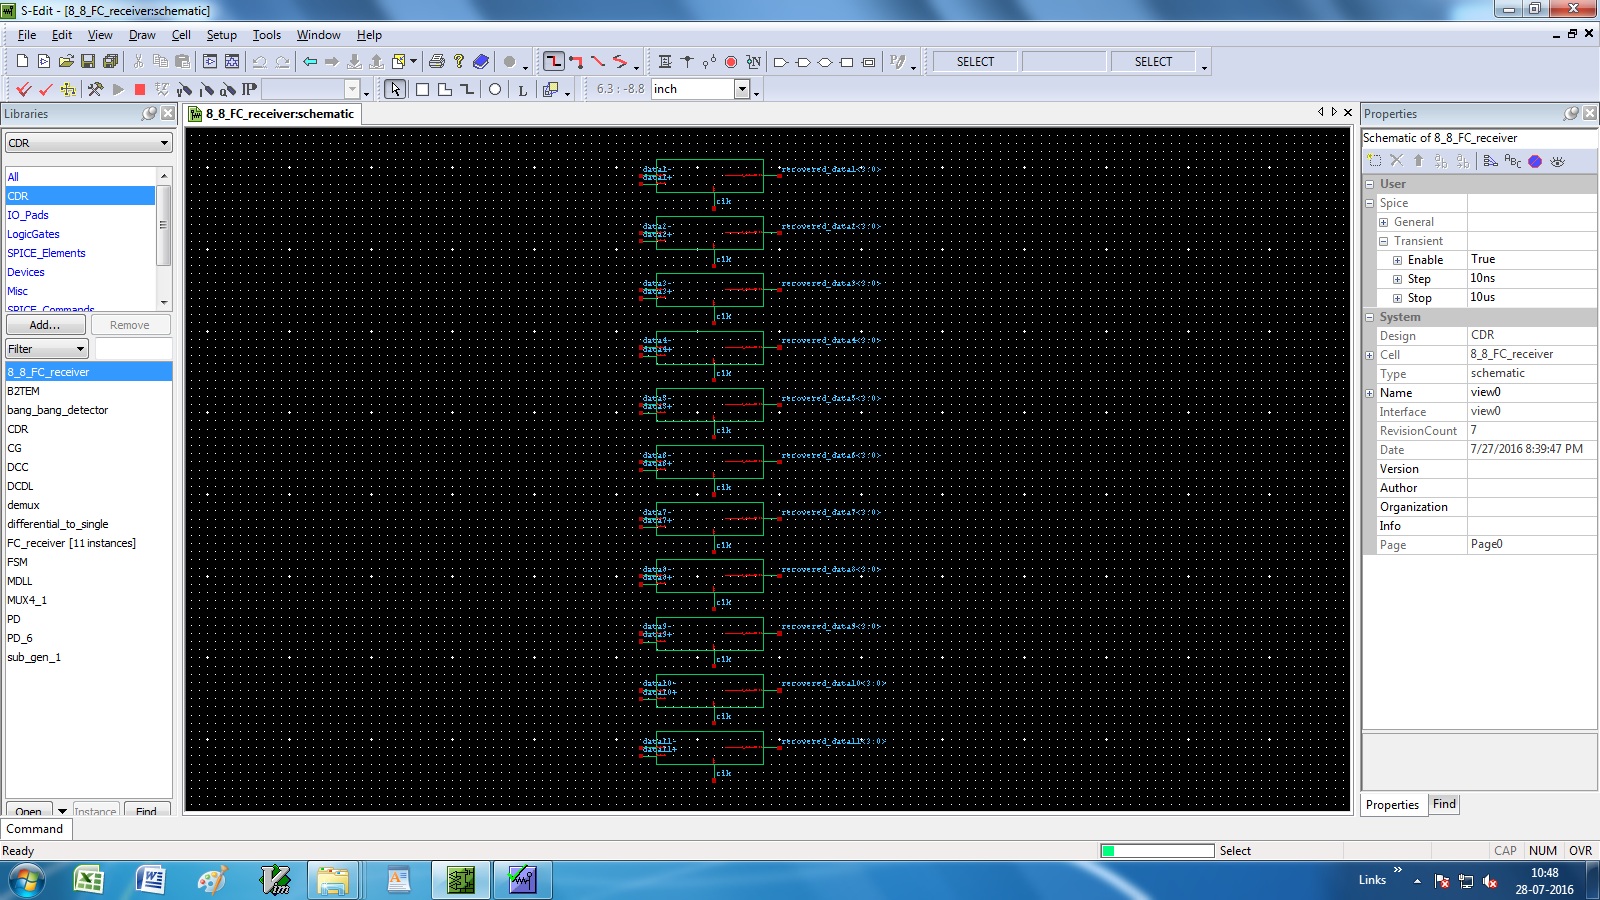1600x900 pixels.
Task: Click the Save All stacked disks icon
Action: click(x=110, y=62)
